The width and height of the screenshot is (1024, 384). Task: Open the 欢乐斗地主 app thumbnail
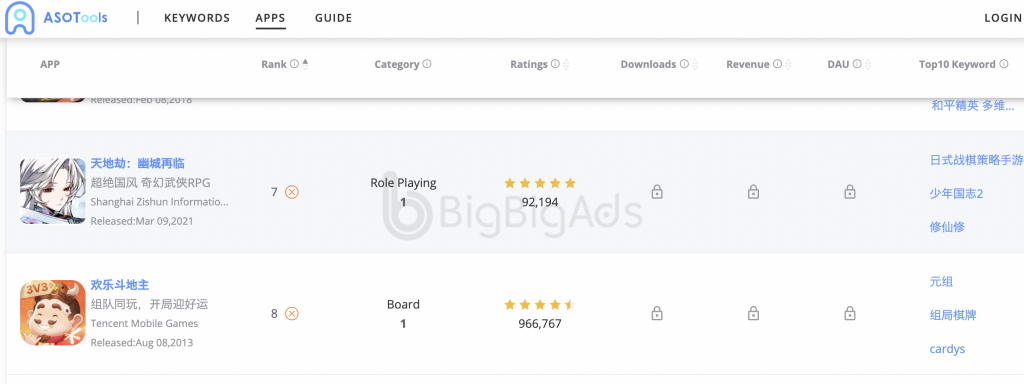52,313
